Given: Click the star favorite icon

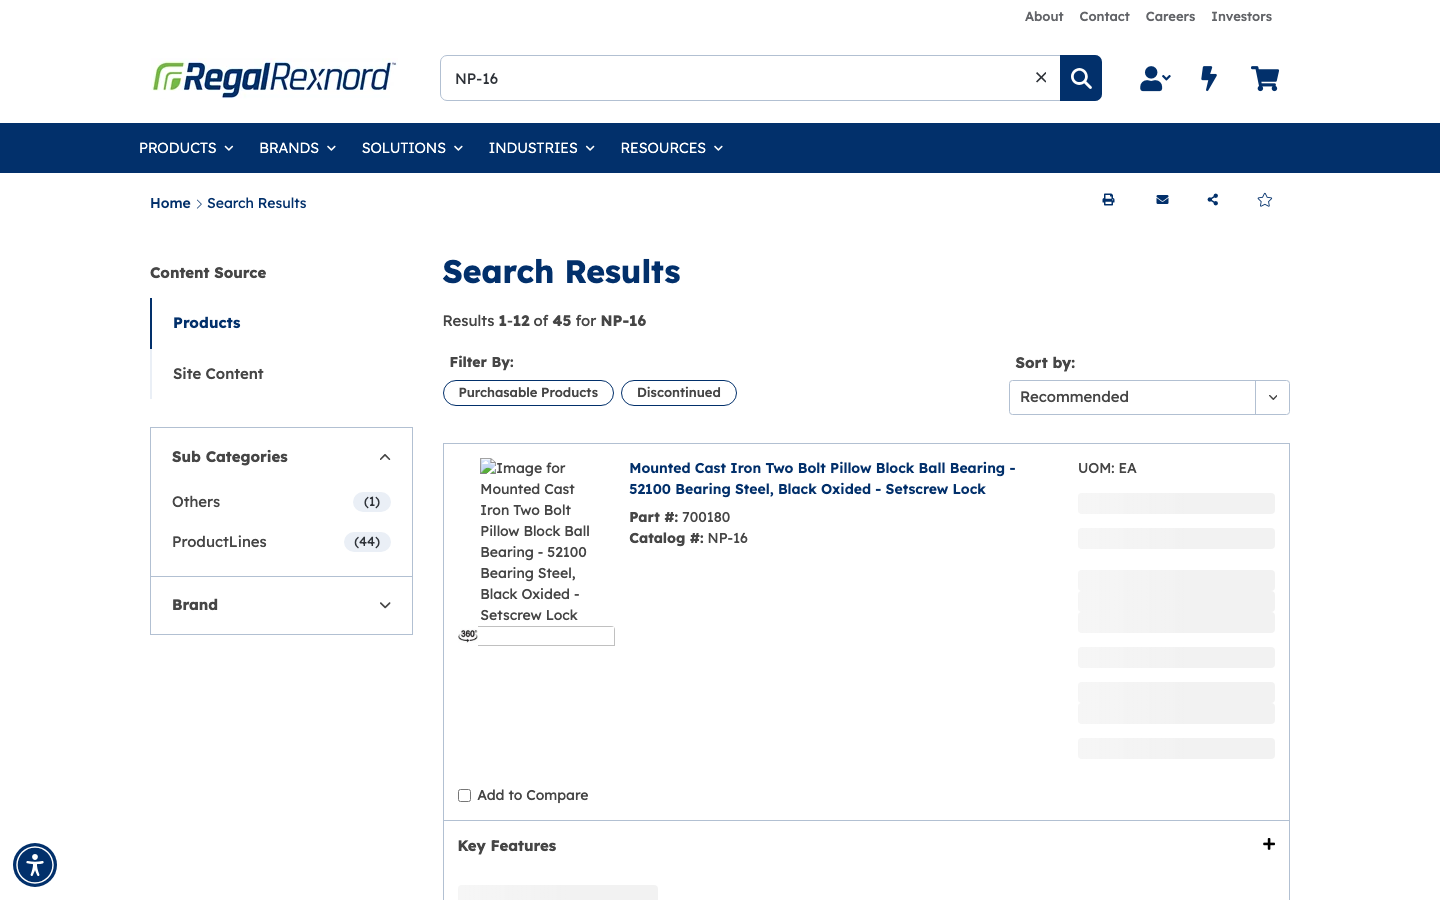Looking at the screenshot, I should click(x=1265, y=200).
